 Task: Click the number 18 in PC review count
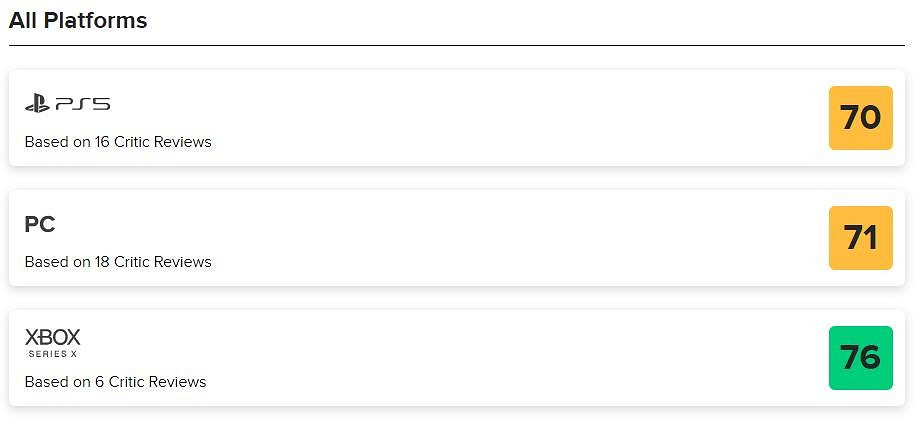[x=102, y=262]
